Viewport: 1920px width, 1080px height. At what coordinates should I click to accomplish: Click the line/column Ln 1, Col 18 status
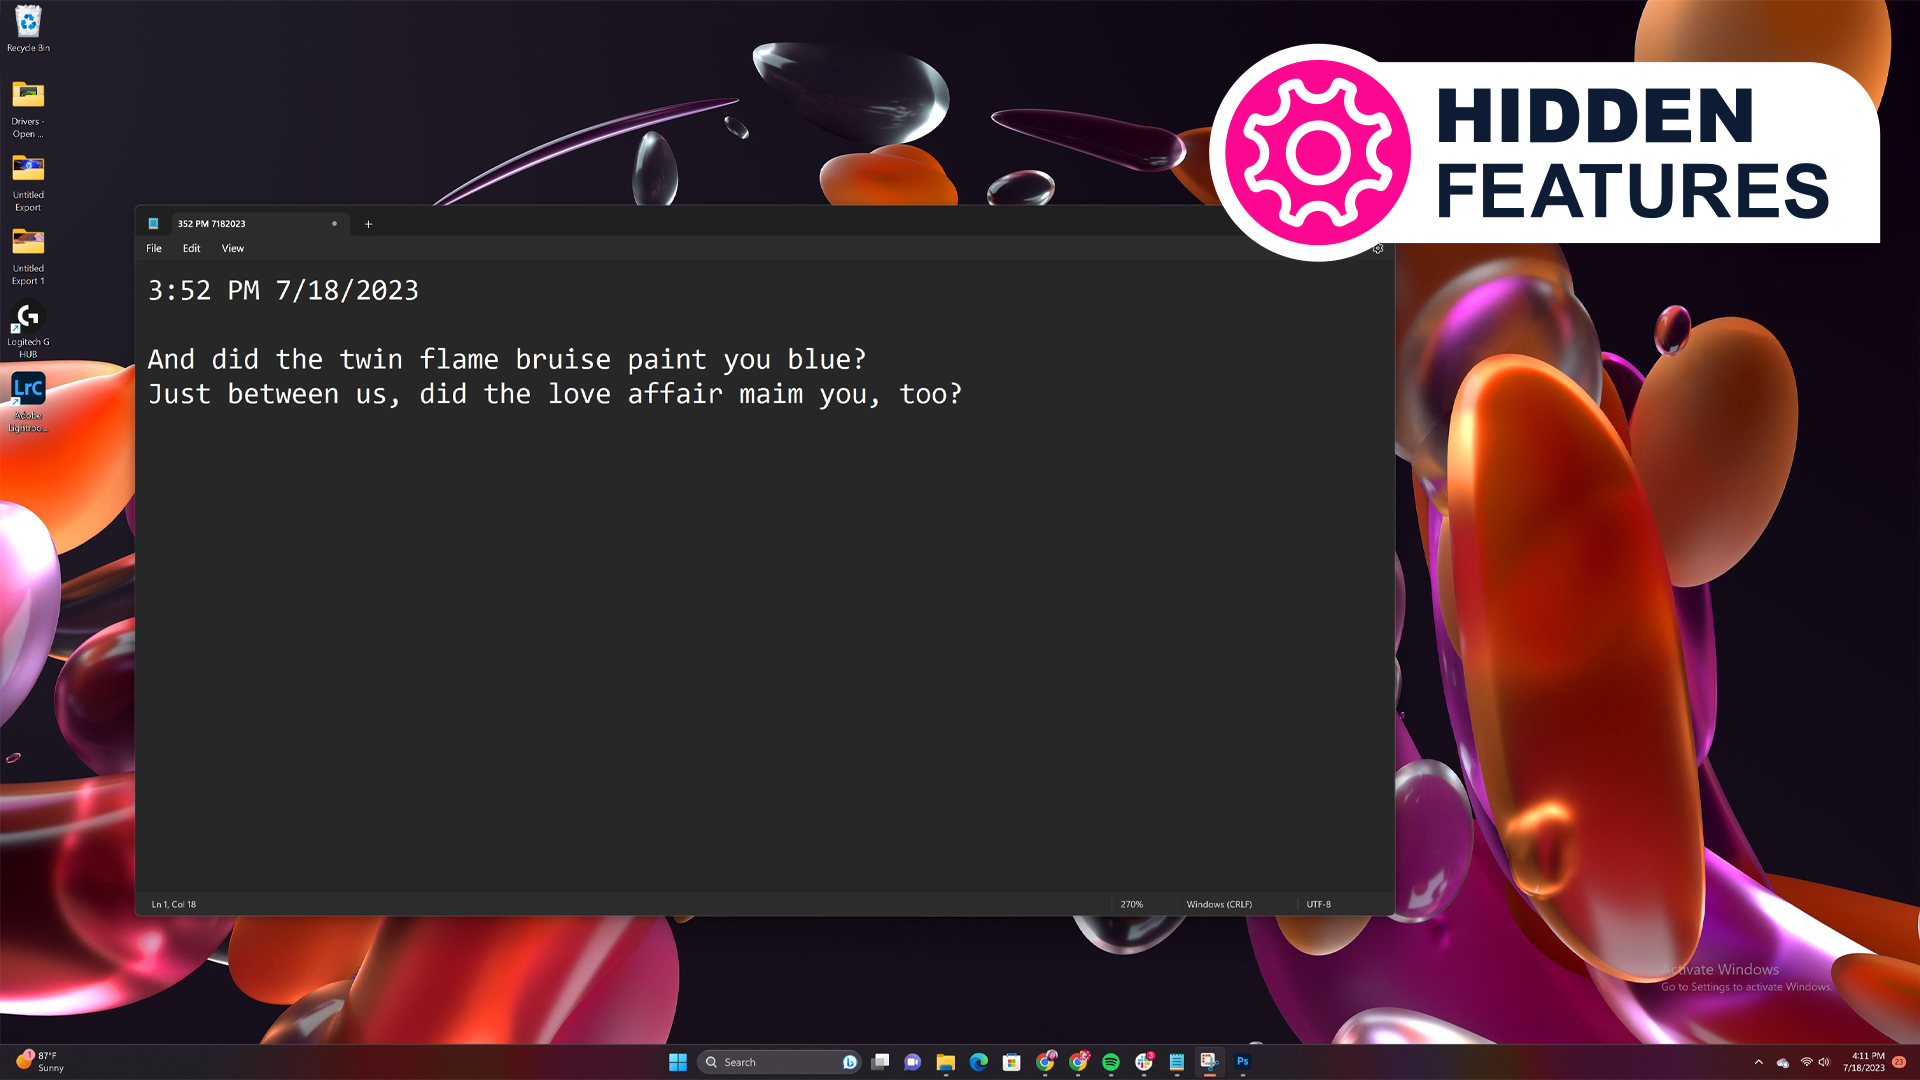click(x=173, y=903)
